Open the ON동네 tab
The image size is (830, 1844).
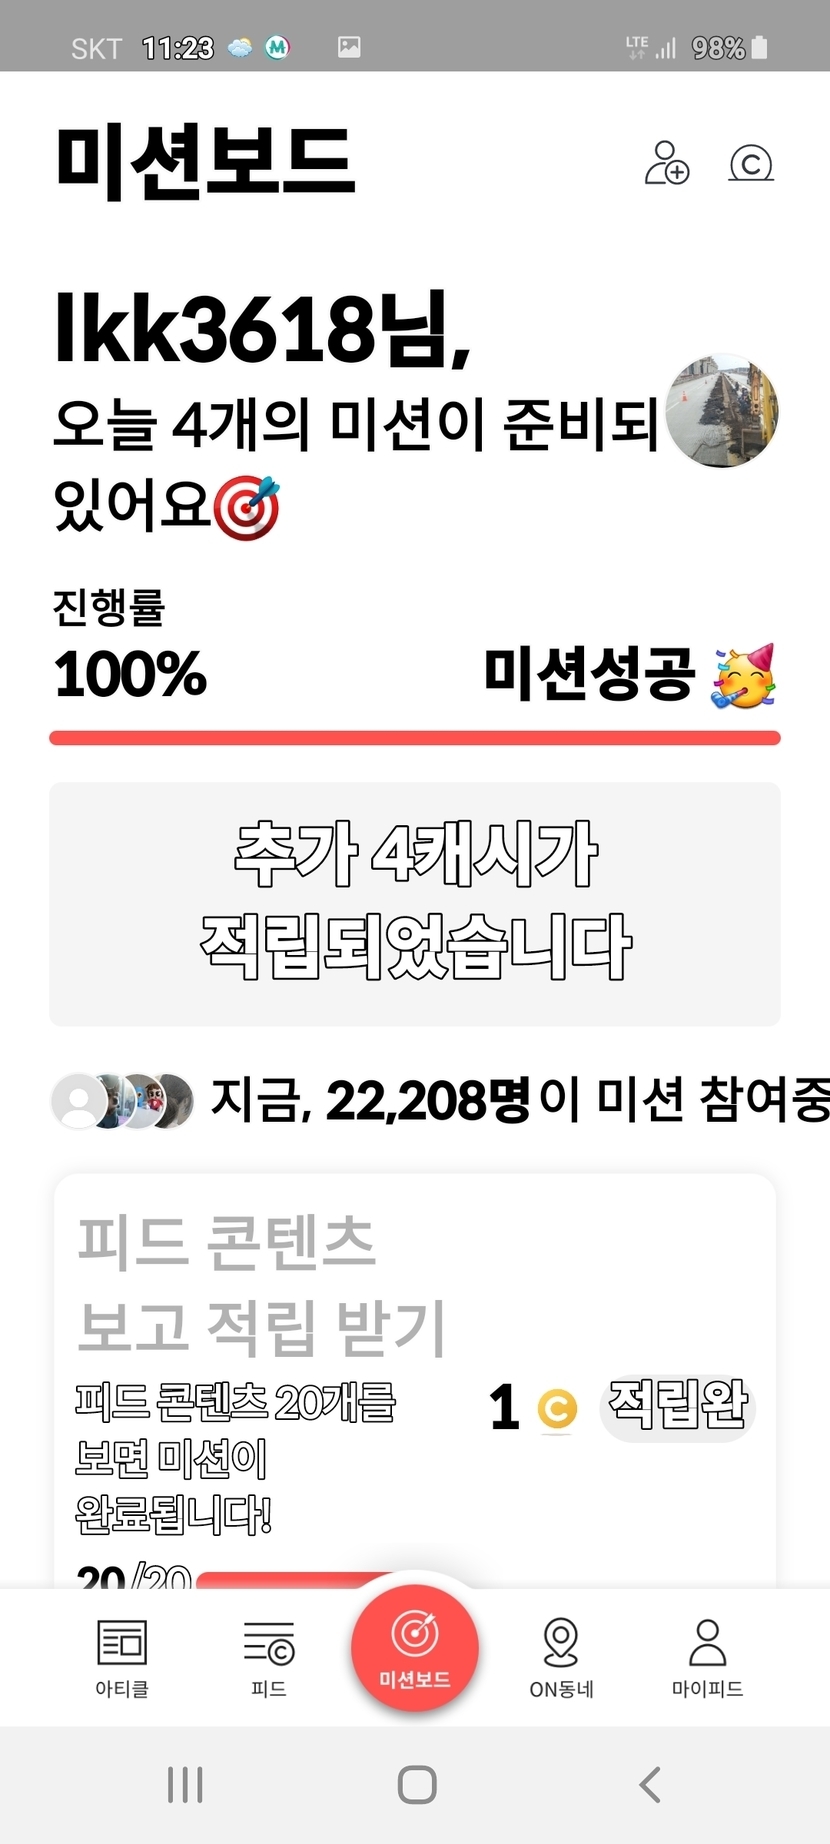561,1658
